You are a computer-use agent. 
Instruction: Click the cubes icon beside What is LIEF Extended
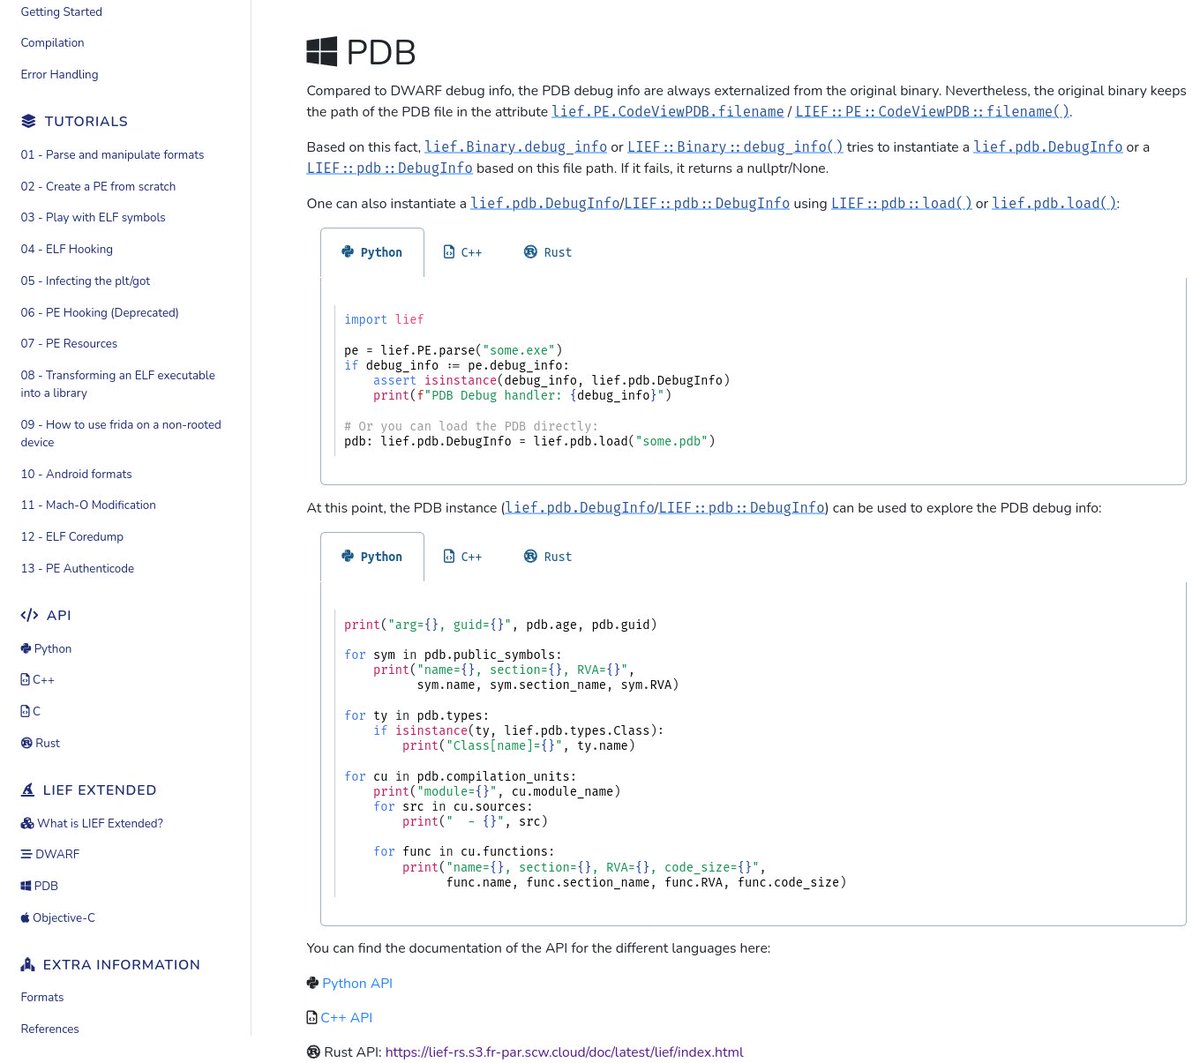[27, 823]
